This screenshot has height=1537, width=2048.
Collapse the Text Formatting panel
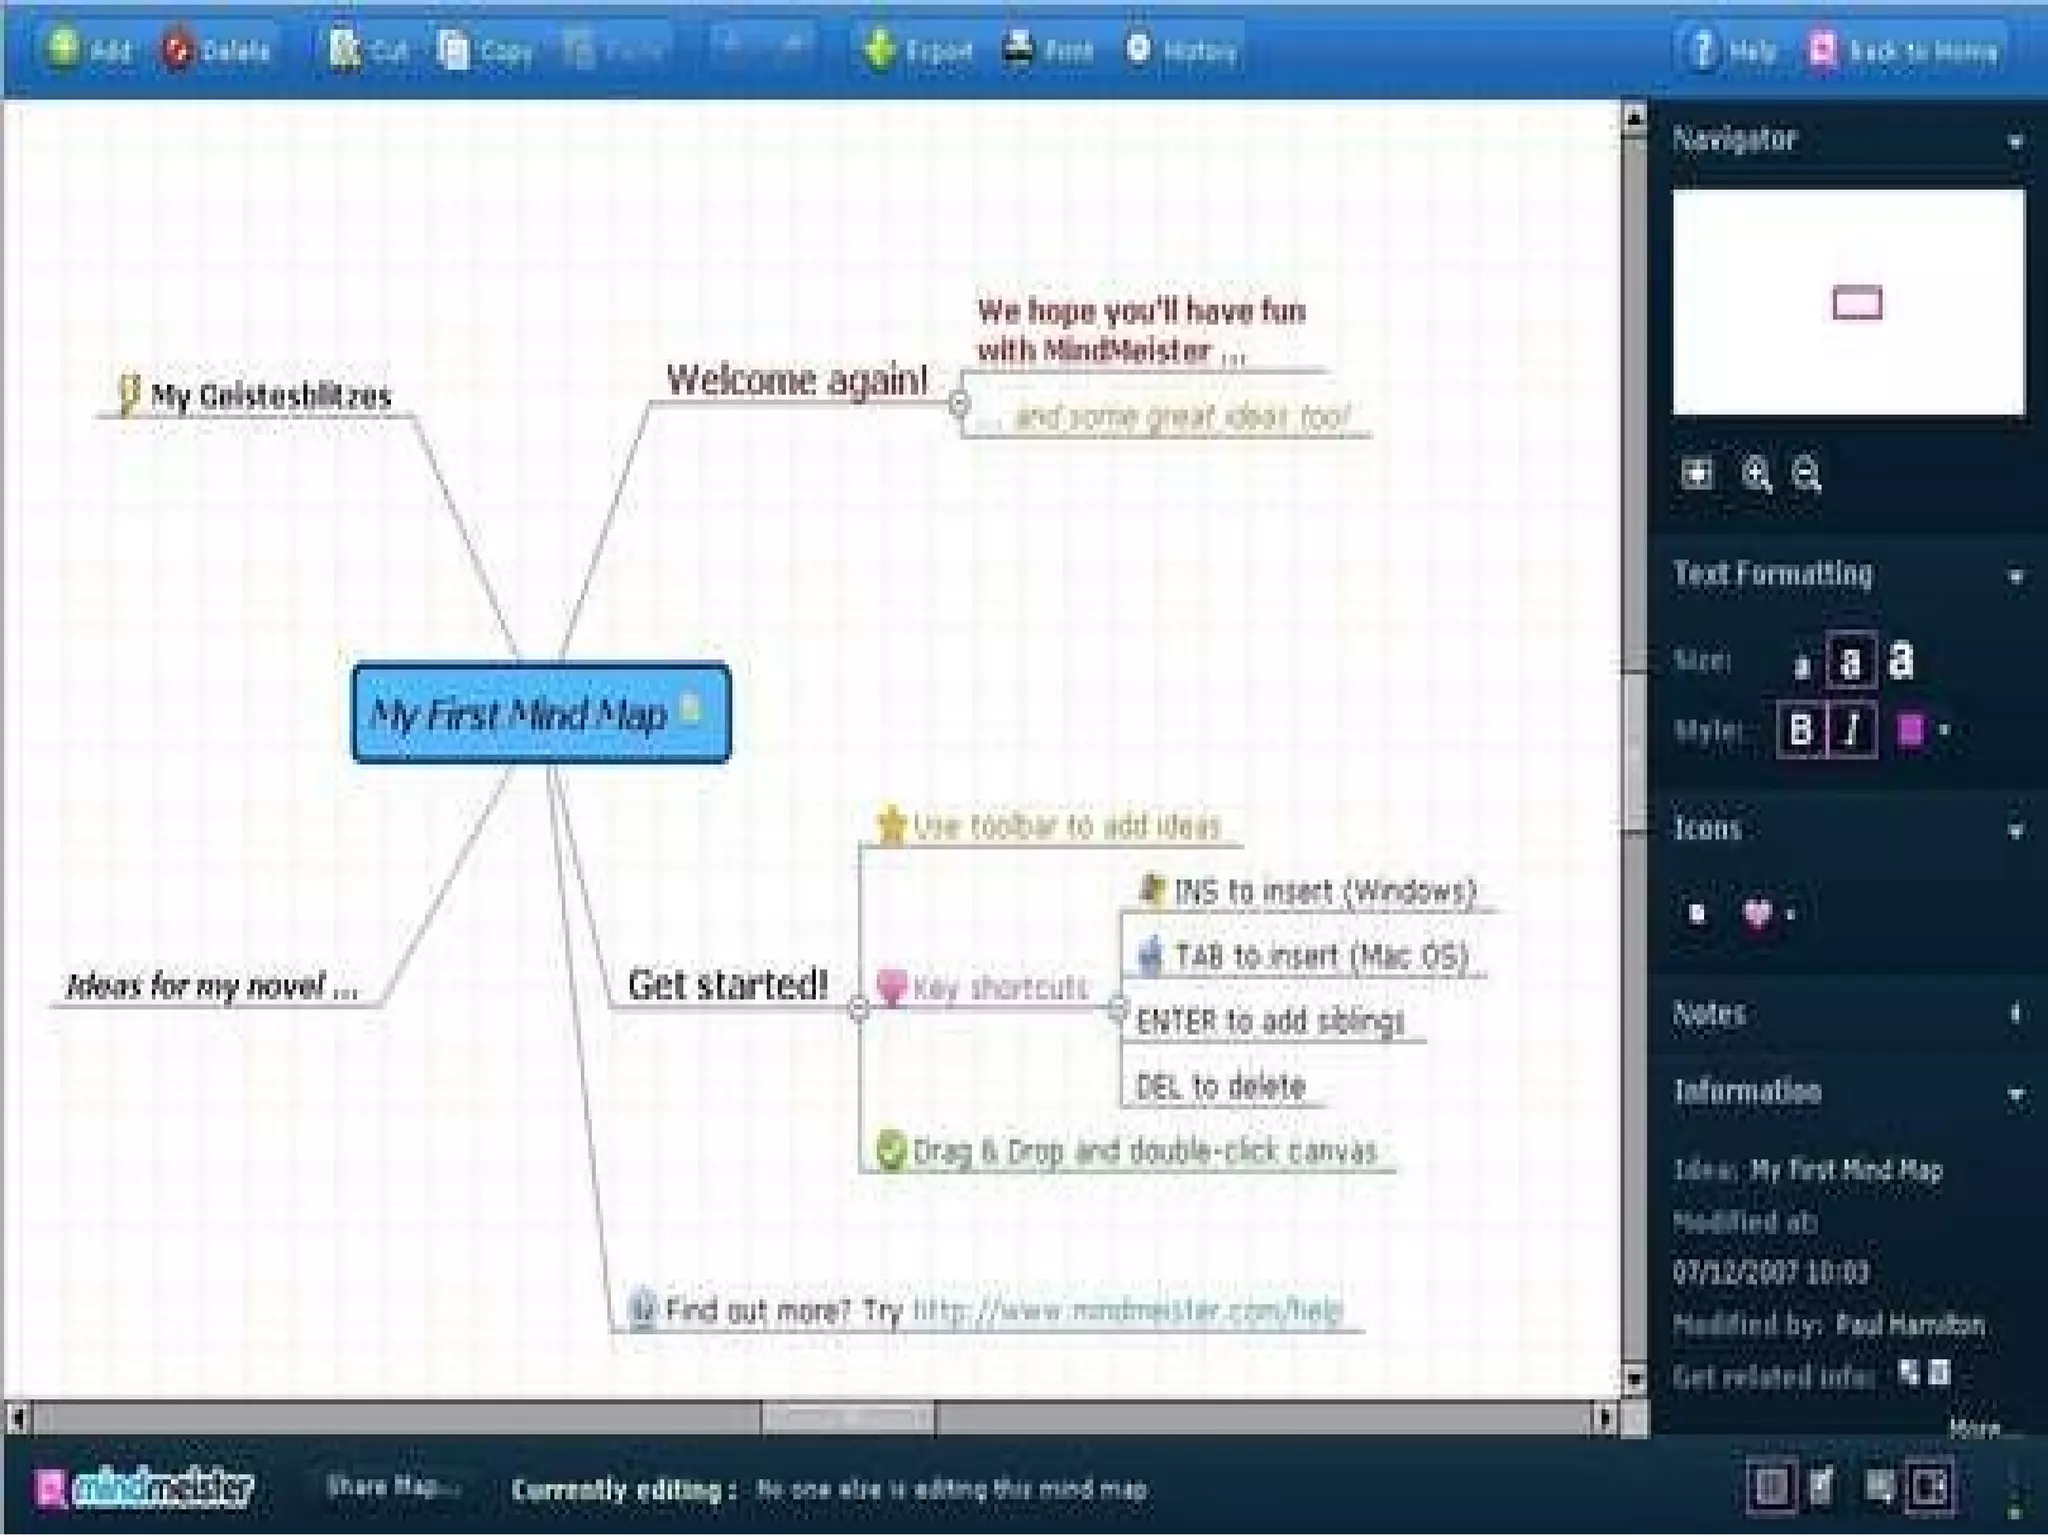click(x=2016, y=577)
